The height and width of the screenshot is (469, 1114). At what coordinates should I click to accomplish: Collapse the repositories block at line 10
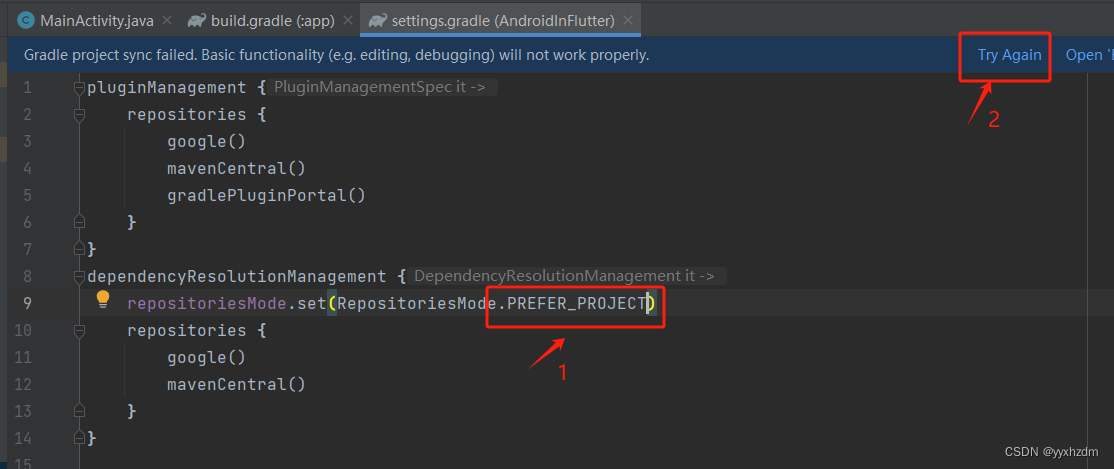(79, 330)
